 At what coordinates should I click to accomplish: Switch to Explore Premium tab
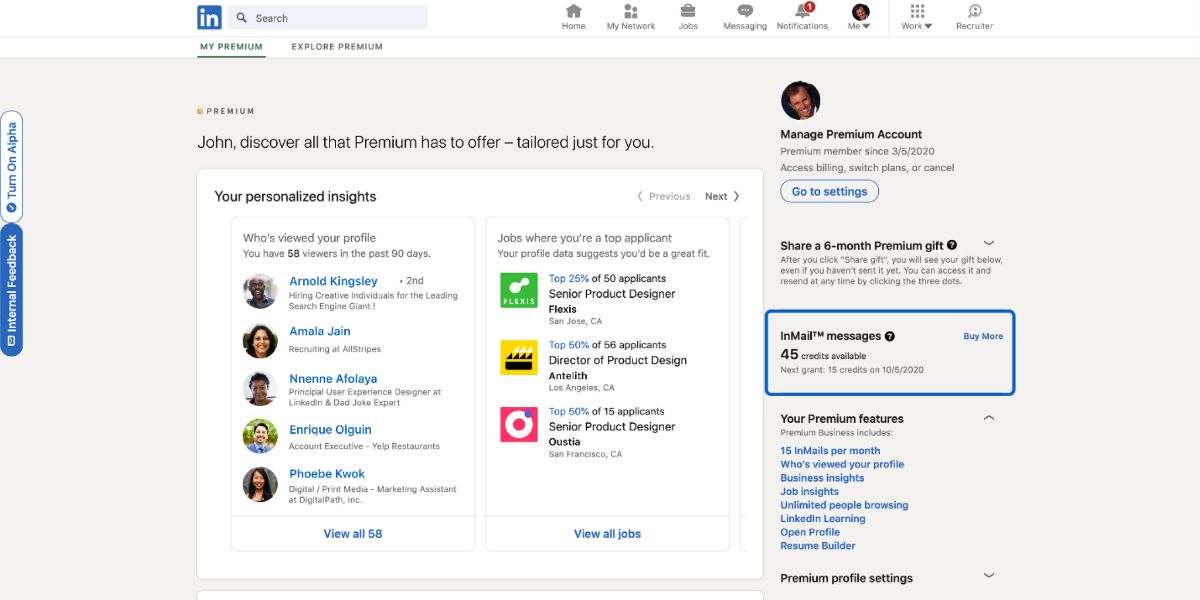click(337, 47)
